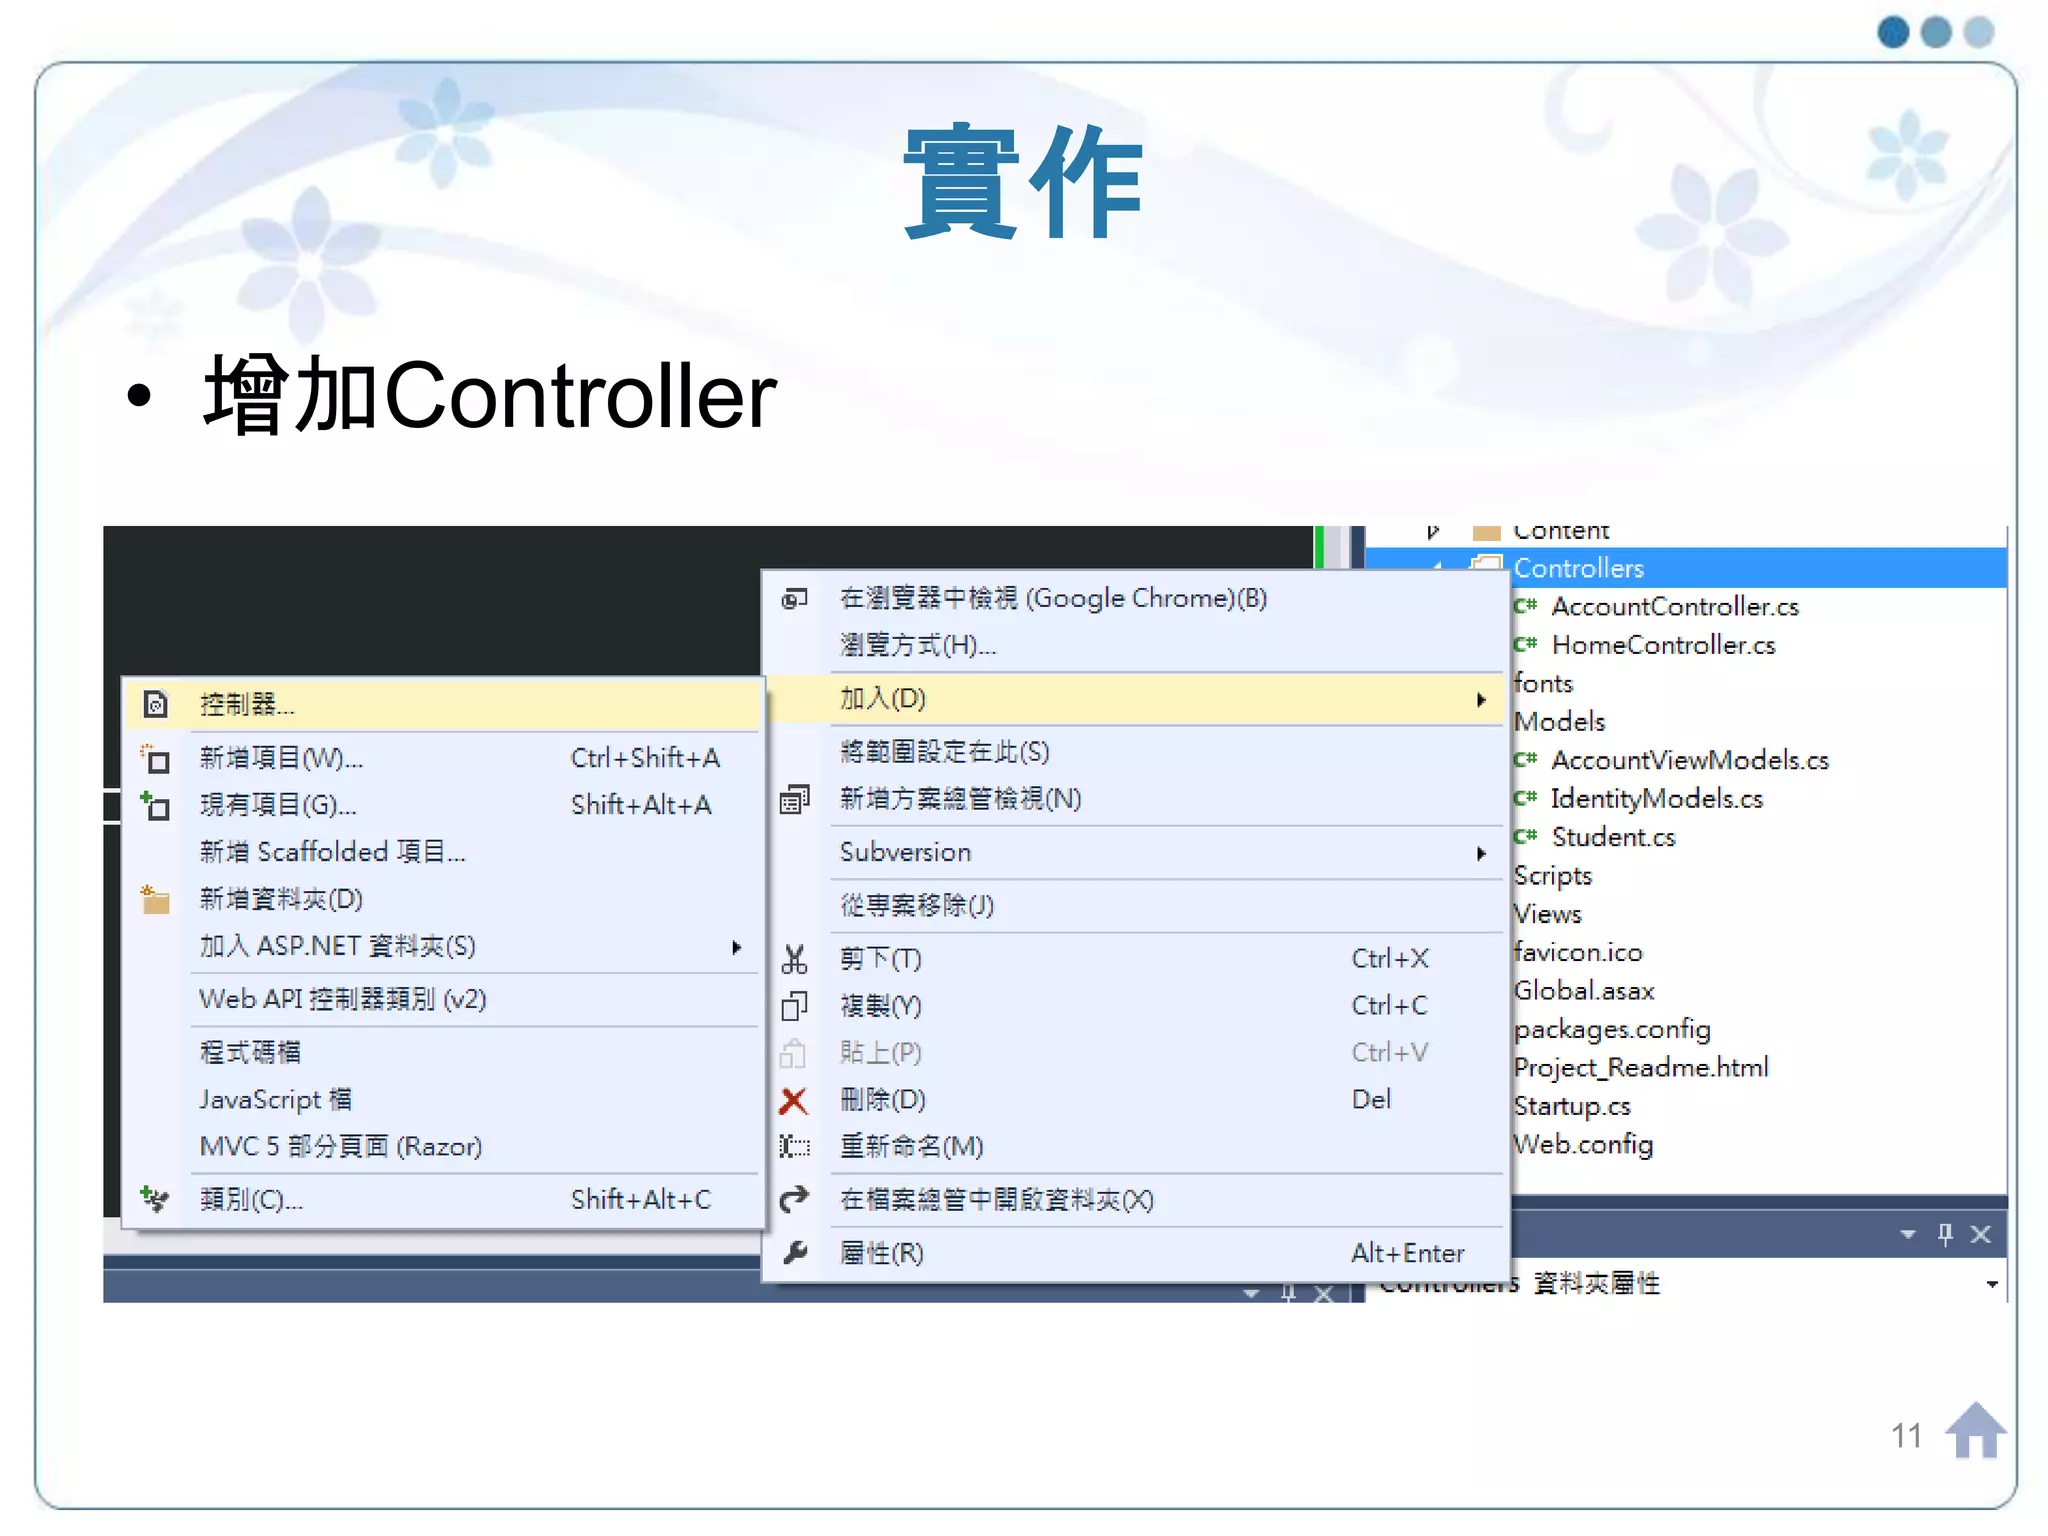Click the C# icon of IdentityModels.cs
The height and width of the screenshot is (1536, 2048).
click(x=1525, y=798)
